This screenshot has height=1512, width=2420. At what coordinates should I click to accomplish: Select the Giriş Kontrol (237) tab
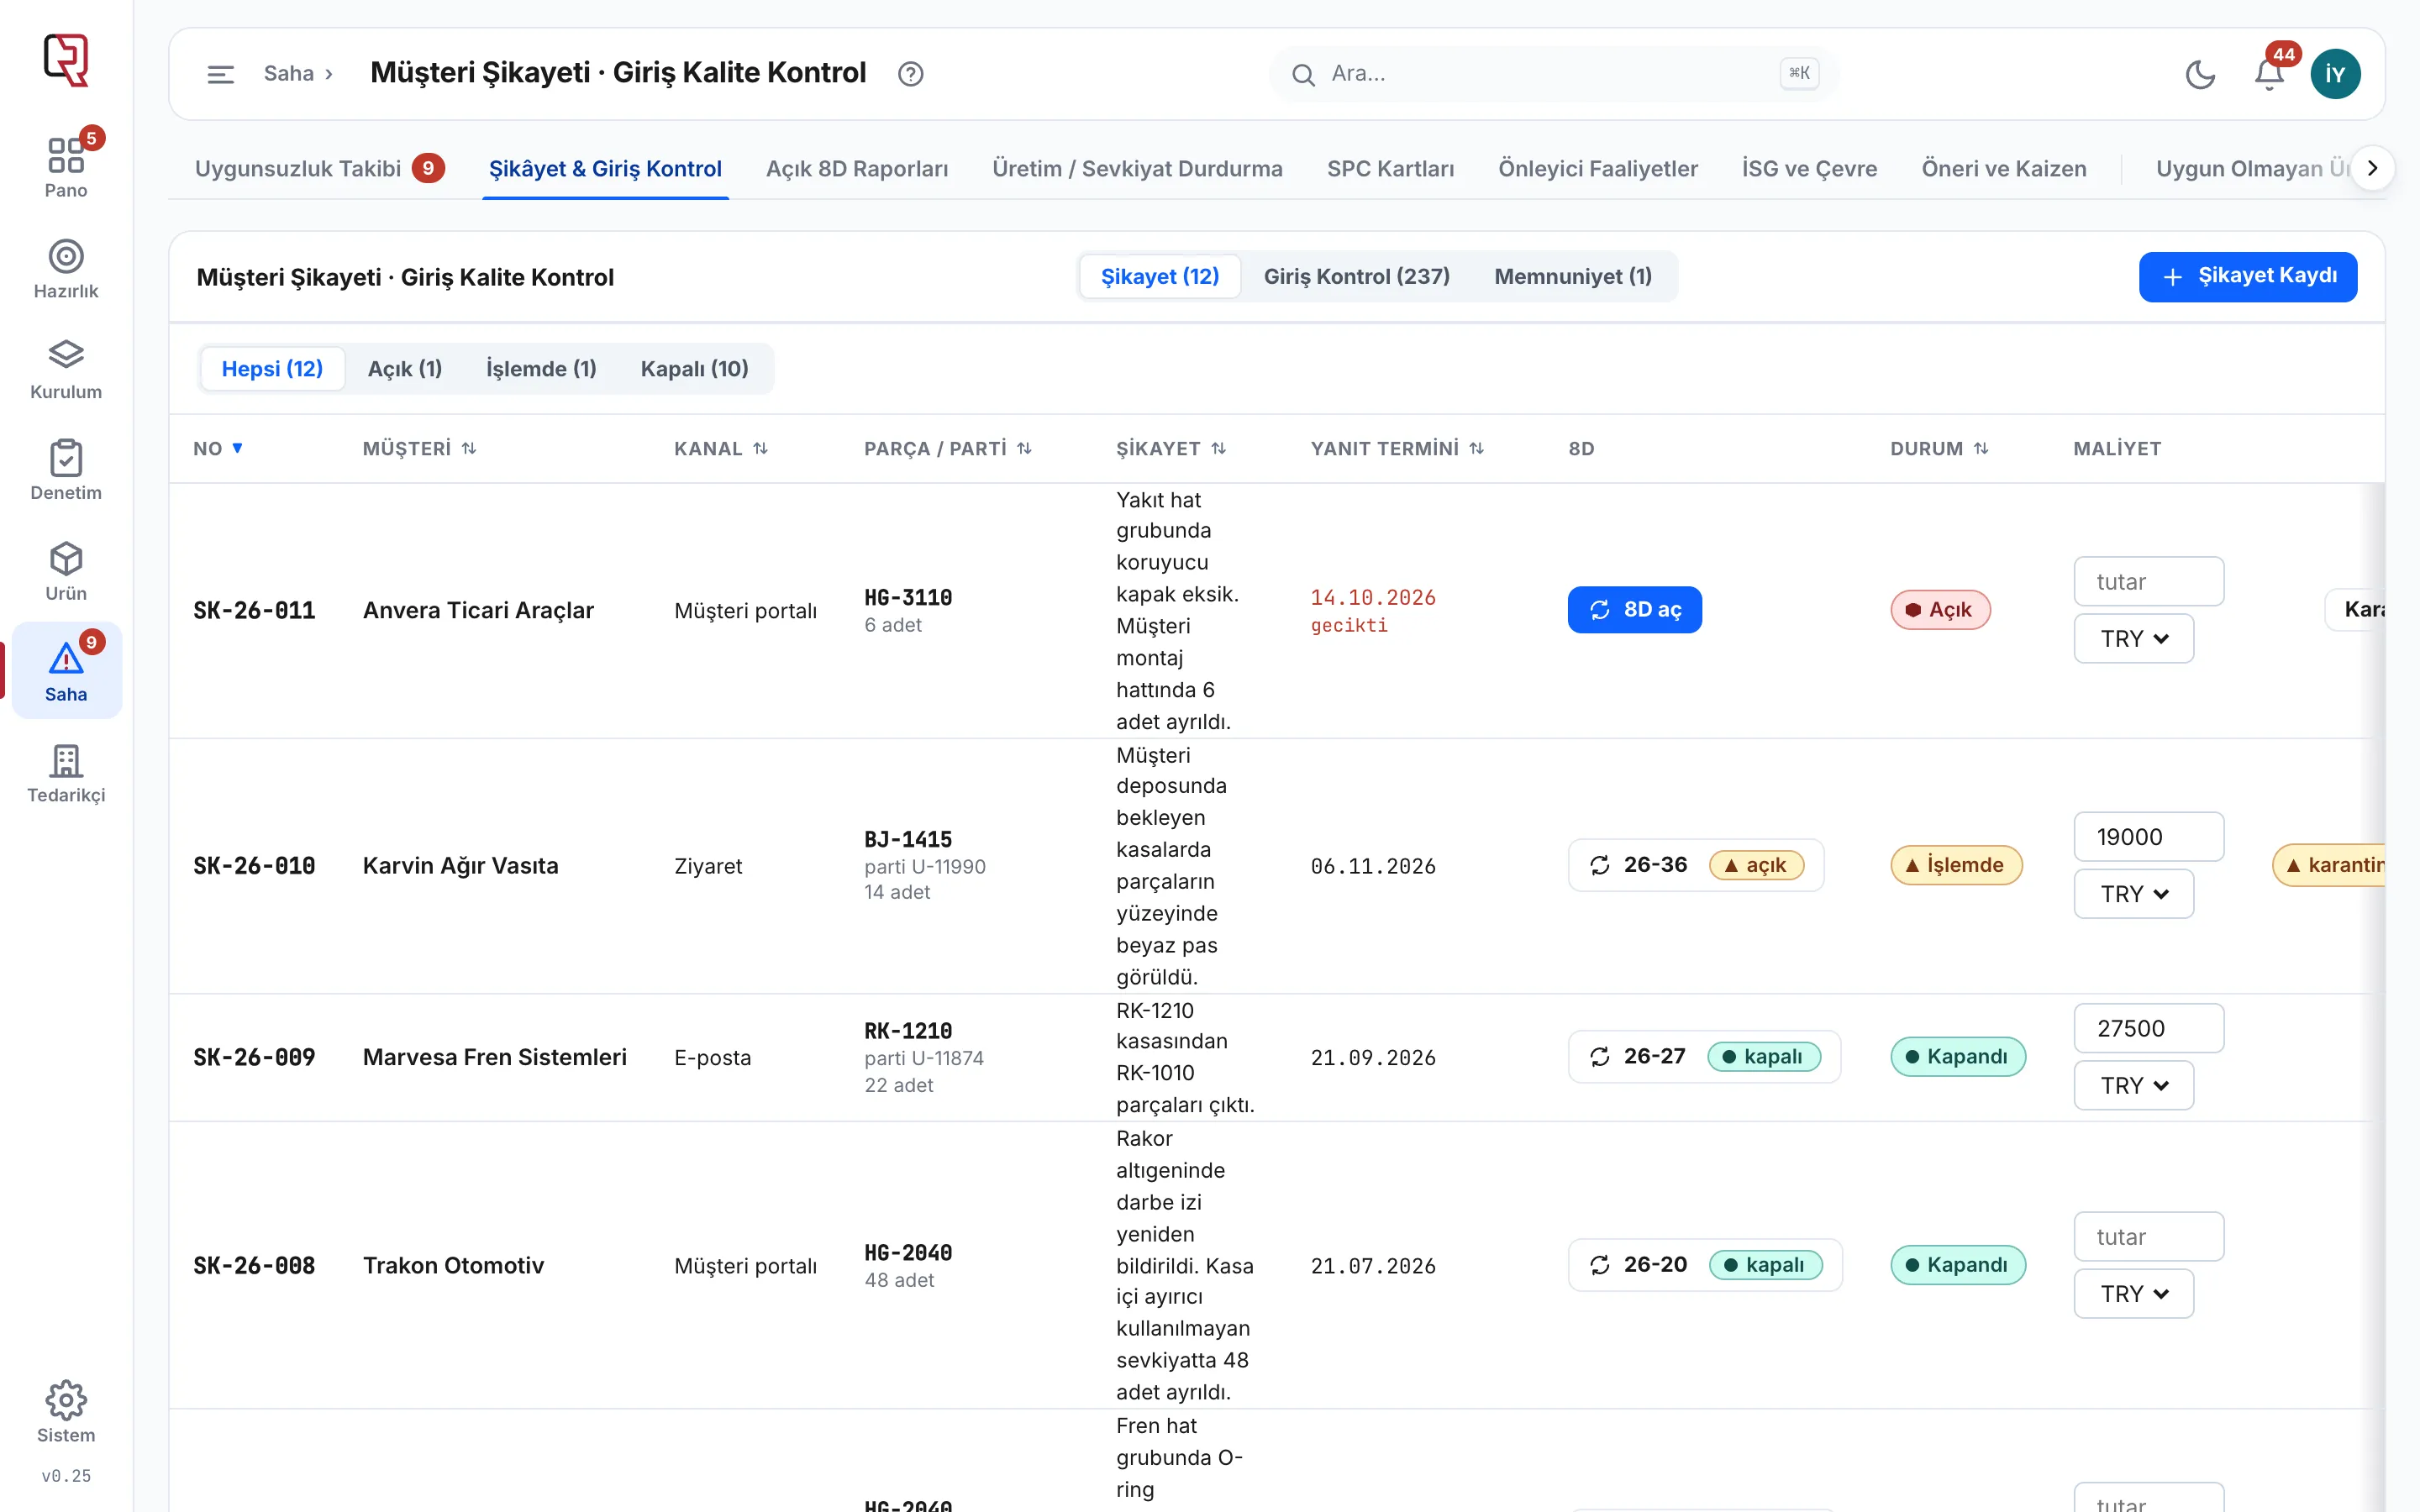1356,276
